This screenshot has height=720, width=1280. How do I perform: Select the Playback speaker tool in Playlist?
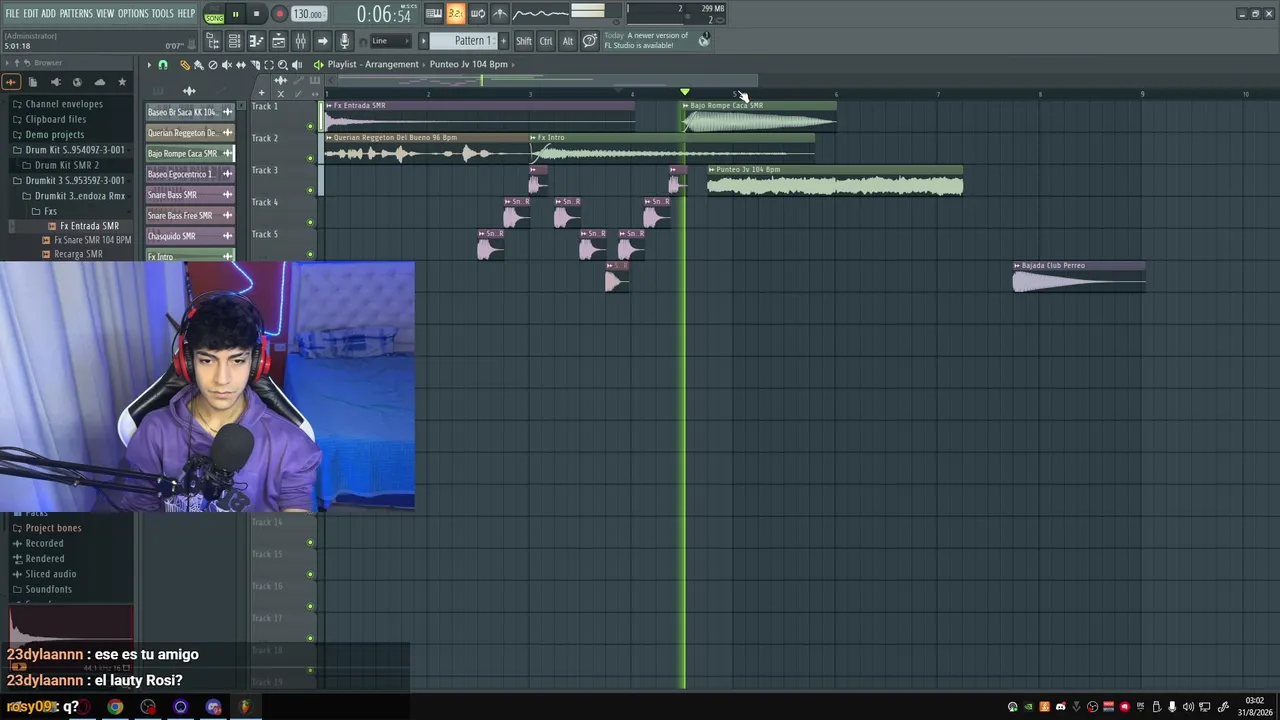tap(296, 65)
